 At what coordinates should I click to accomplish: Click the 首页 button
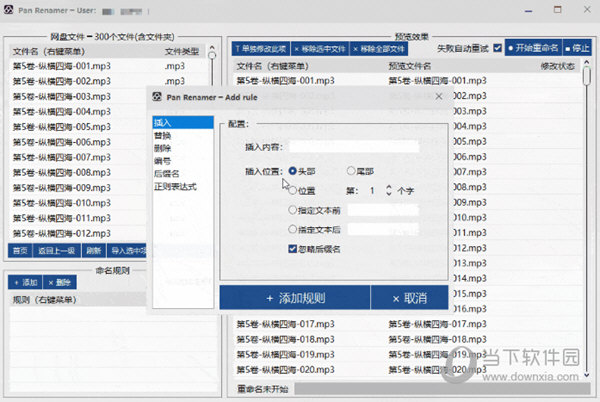tap(20, 251)
